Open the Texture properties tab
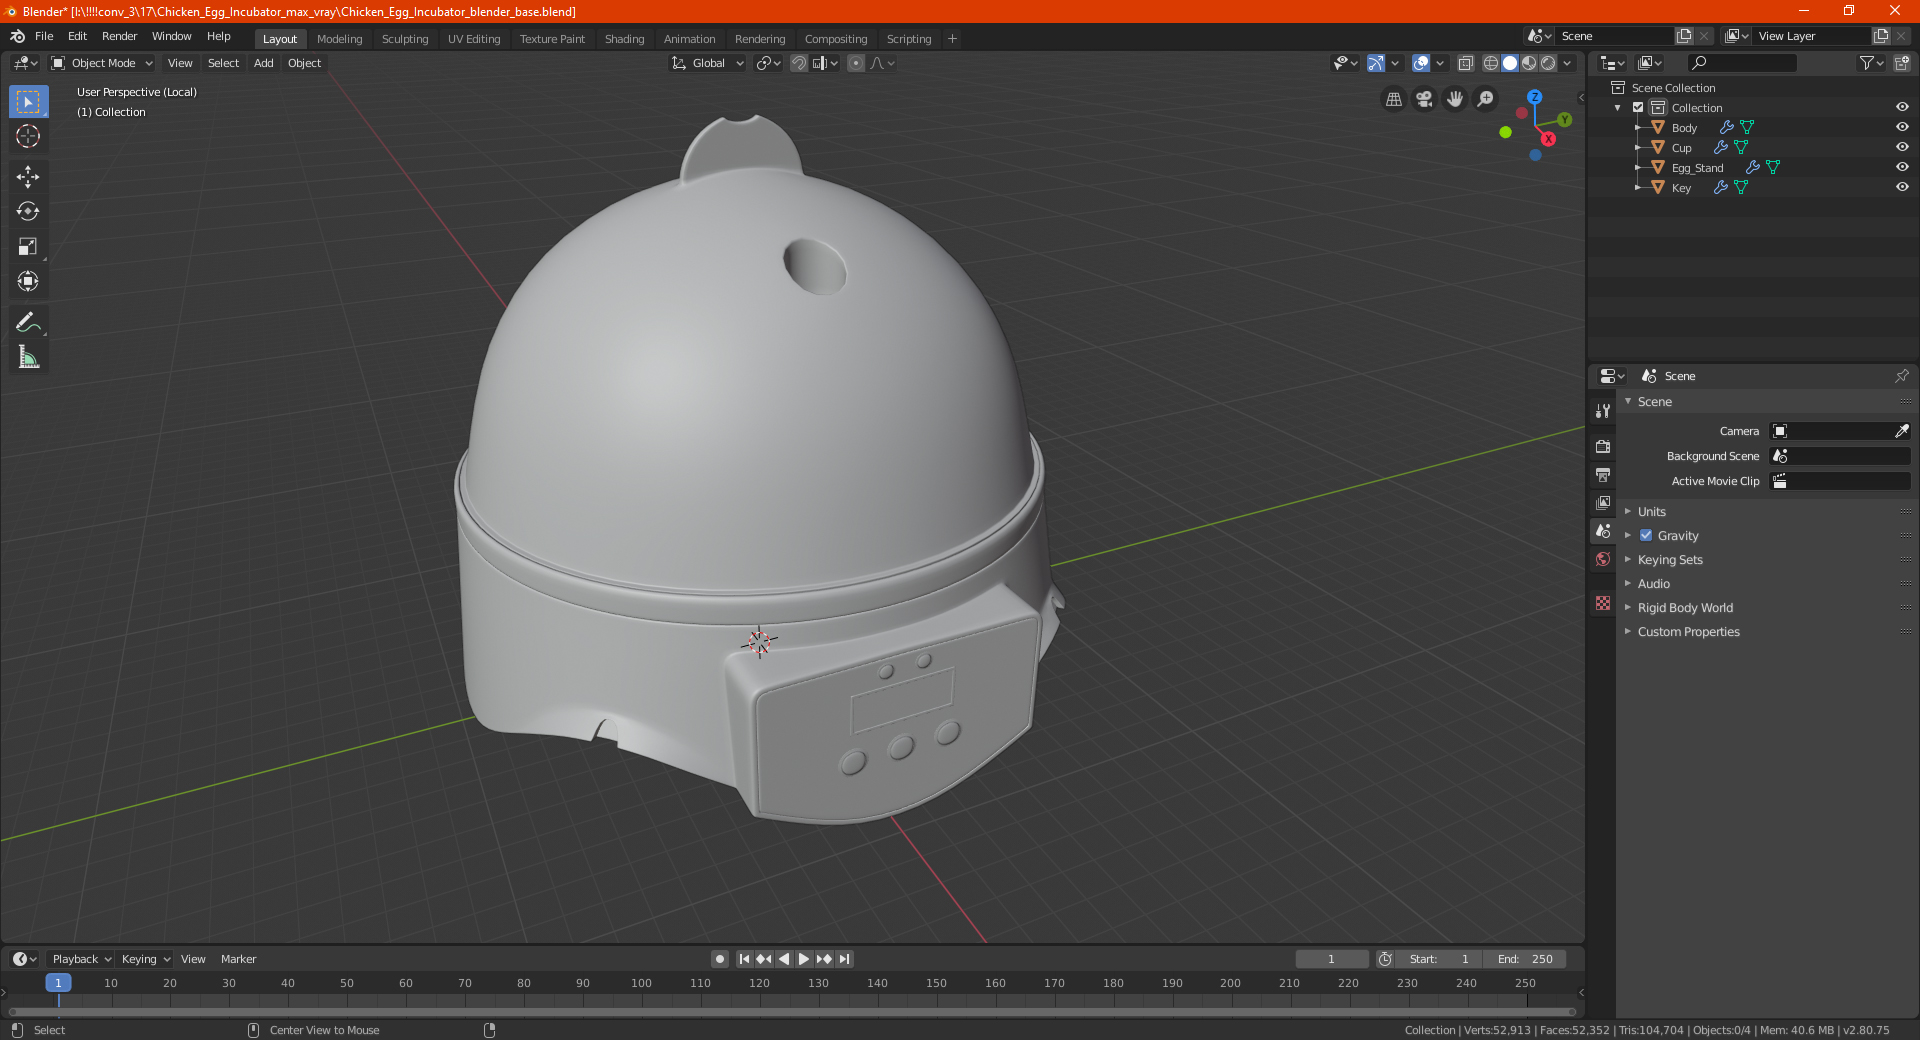The width and height of the screenshot is (1920, 1040). [x=1603, y=603]
